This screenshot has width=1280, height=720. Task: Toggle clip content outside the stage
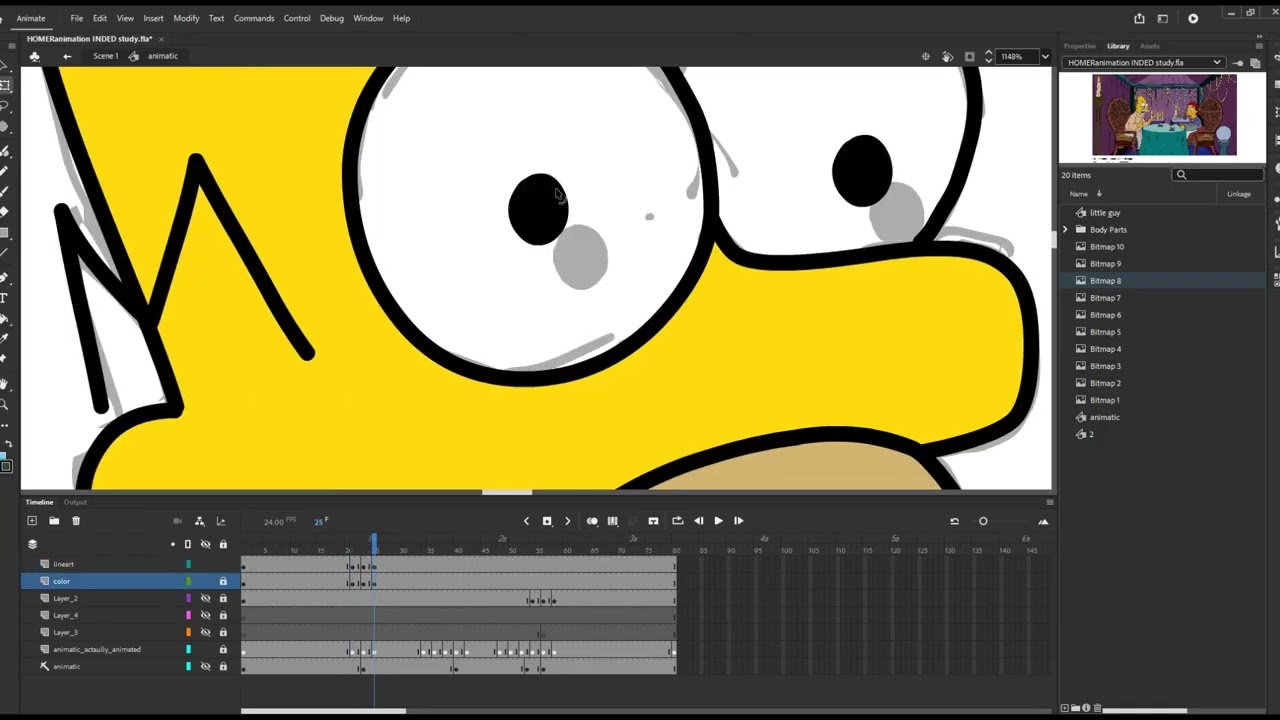point(970,57)
